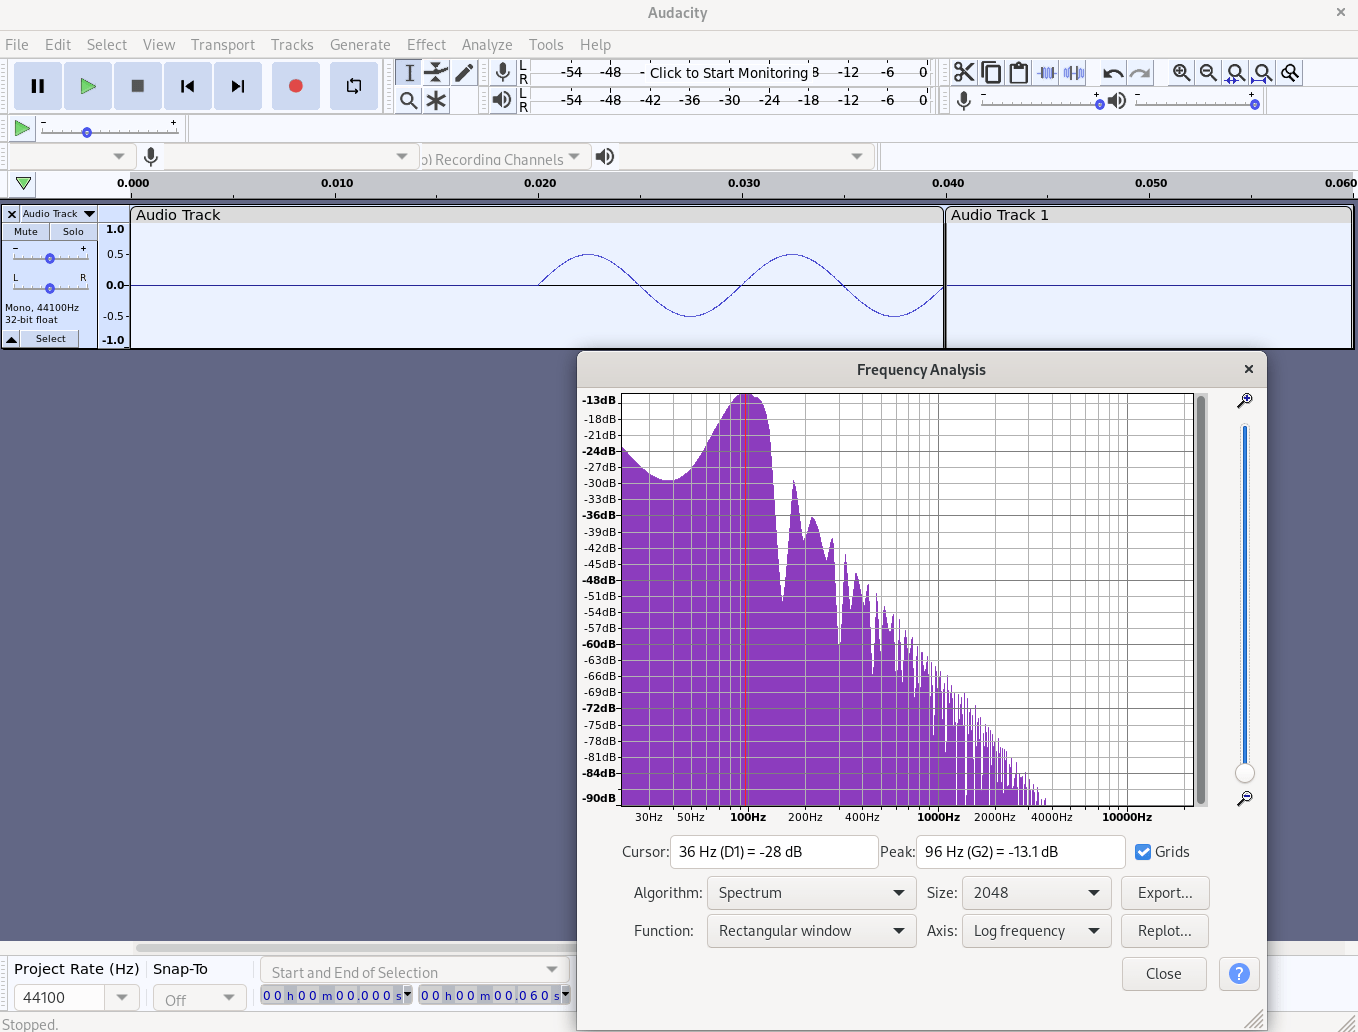Click the Redo arrow icon

pos(1140,73)
